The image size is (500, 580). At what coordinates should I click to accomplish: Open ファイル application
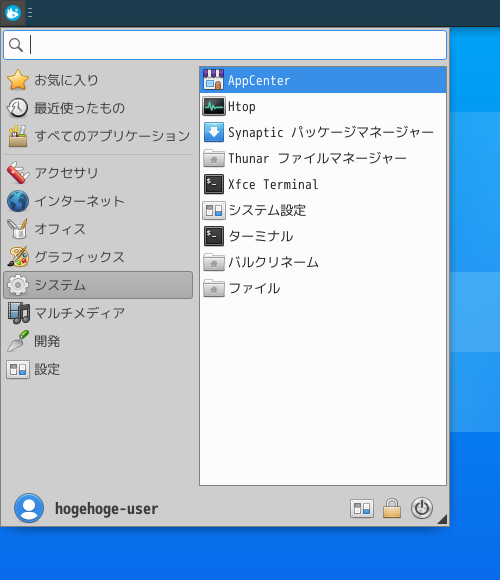point(323,288)
